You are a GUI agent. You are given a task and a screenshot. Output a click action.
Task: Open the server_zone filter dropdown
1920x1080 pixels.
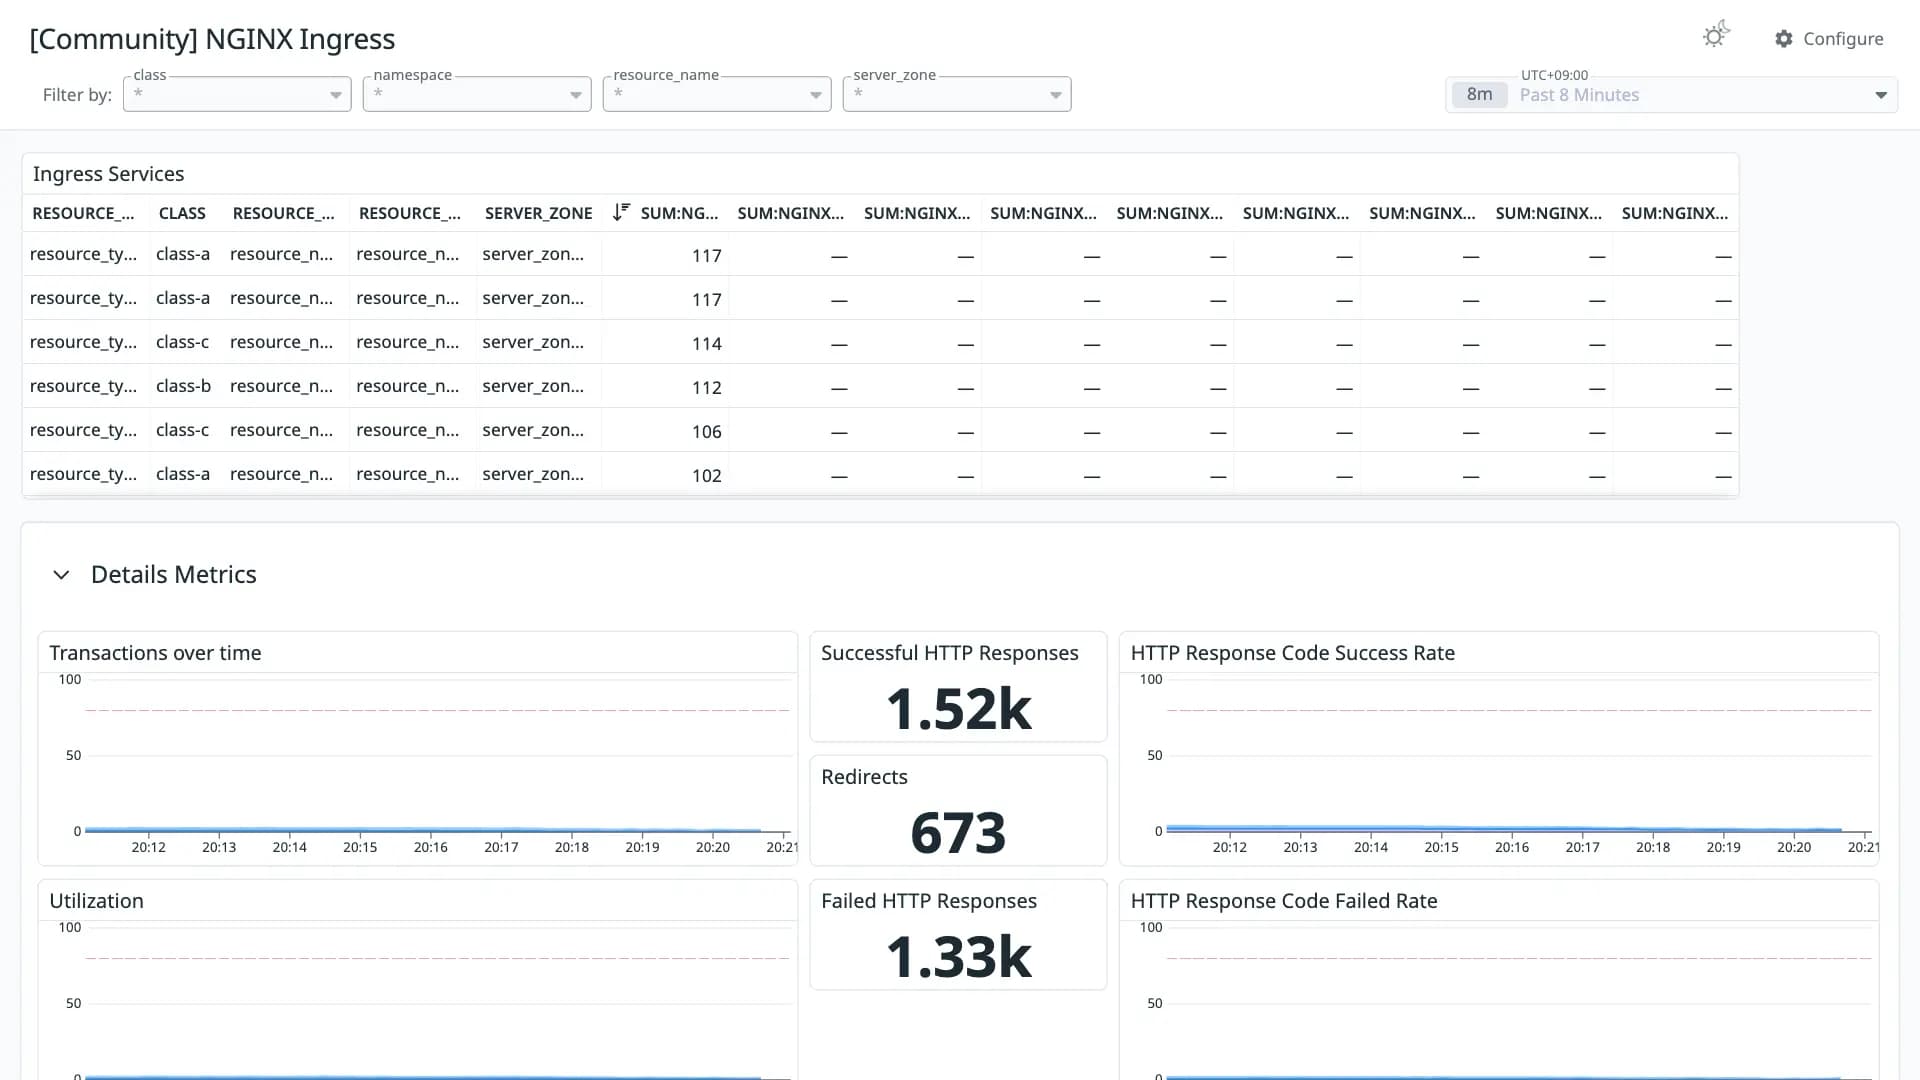click(957, 94)
